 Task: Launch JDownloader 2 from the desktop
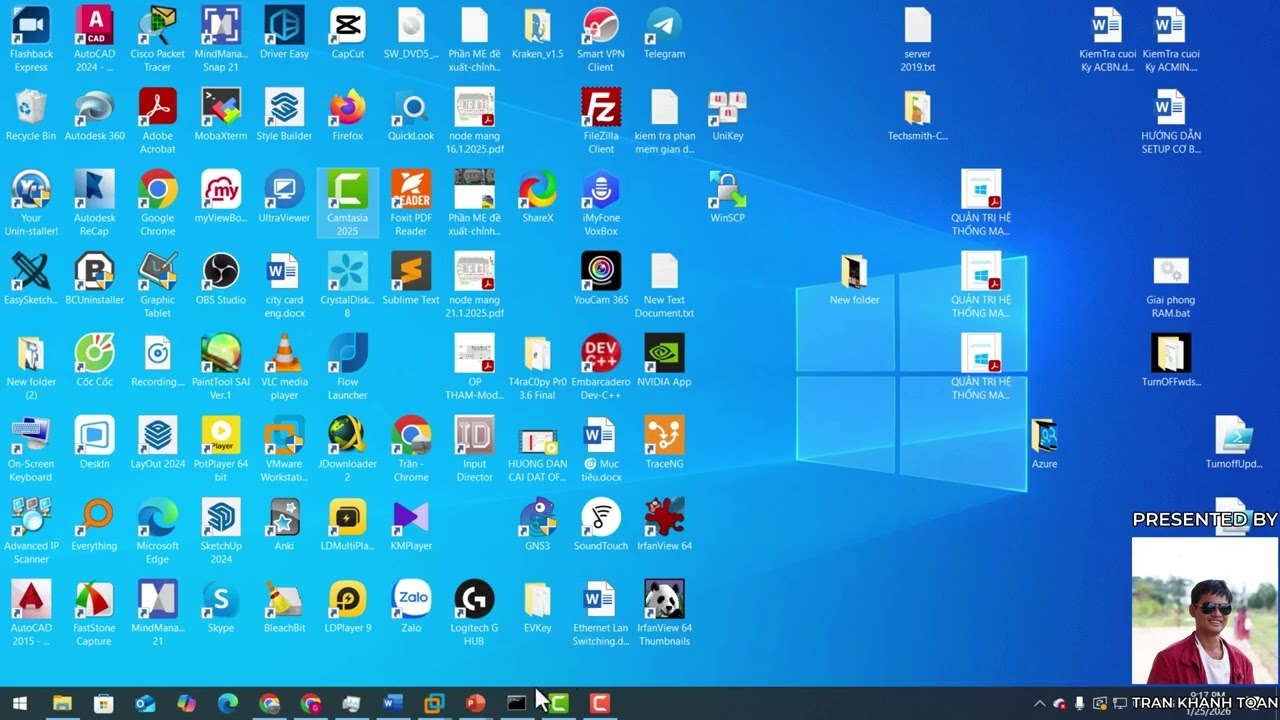pyautogui.click(x=347, y=450)
